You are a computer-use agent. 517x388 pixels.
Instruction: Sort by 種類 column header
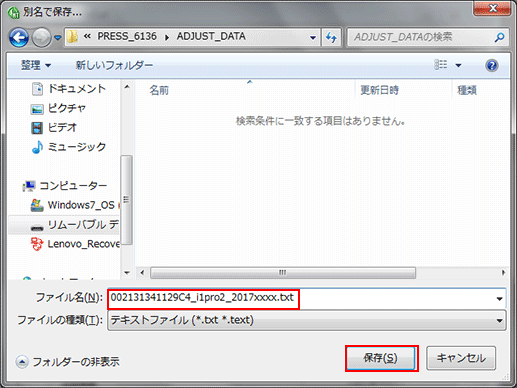[467, 90]
